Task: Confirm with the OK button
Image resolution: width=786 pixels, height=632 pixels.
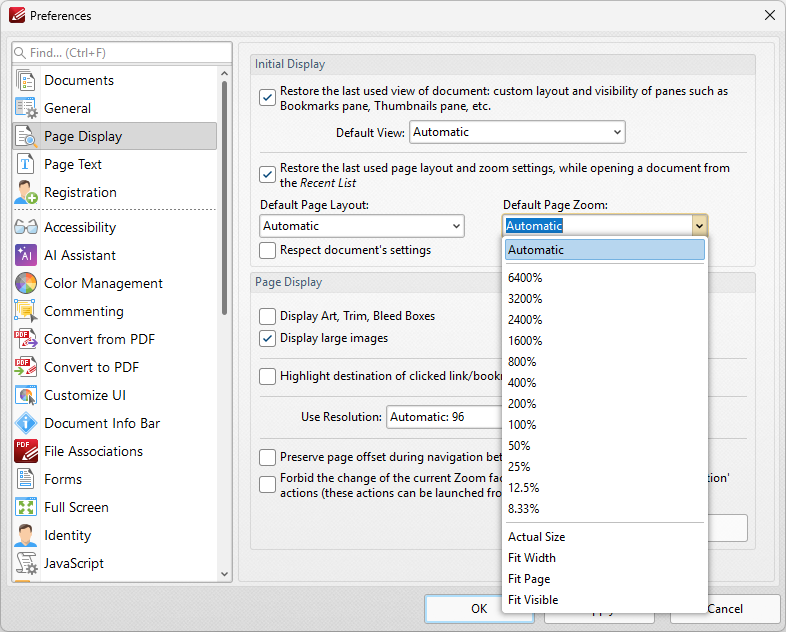Action: pyautogui.click(x=479, y=608)
